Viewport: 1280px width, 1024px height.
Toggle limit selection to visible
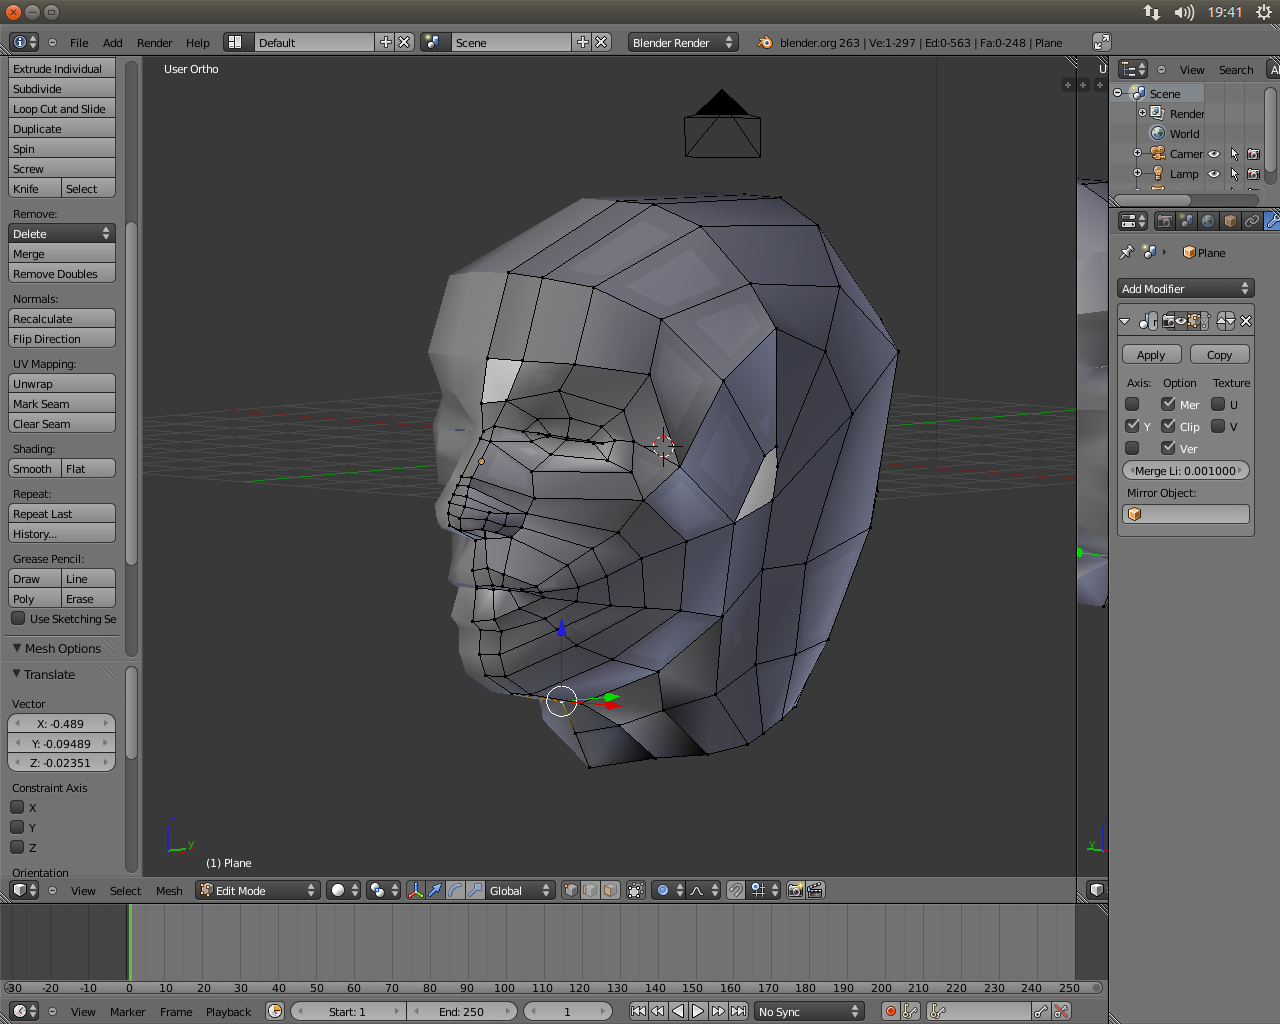click(636, 890)
